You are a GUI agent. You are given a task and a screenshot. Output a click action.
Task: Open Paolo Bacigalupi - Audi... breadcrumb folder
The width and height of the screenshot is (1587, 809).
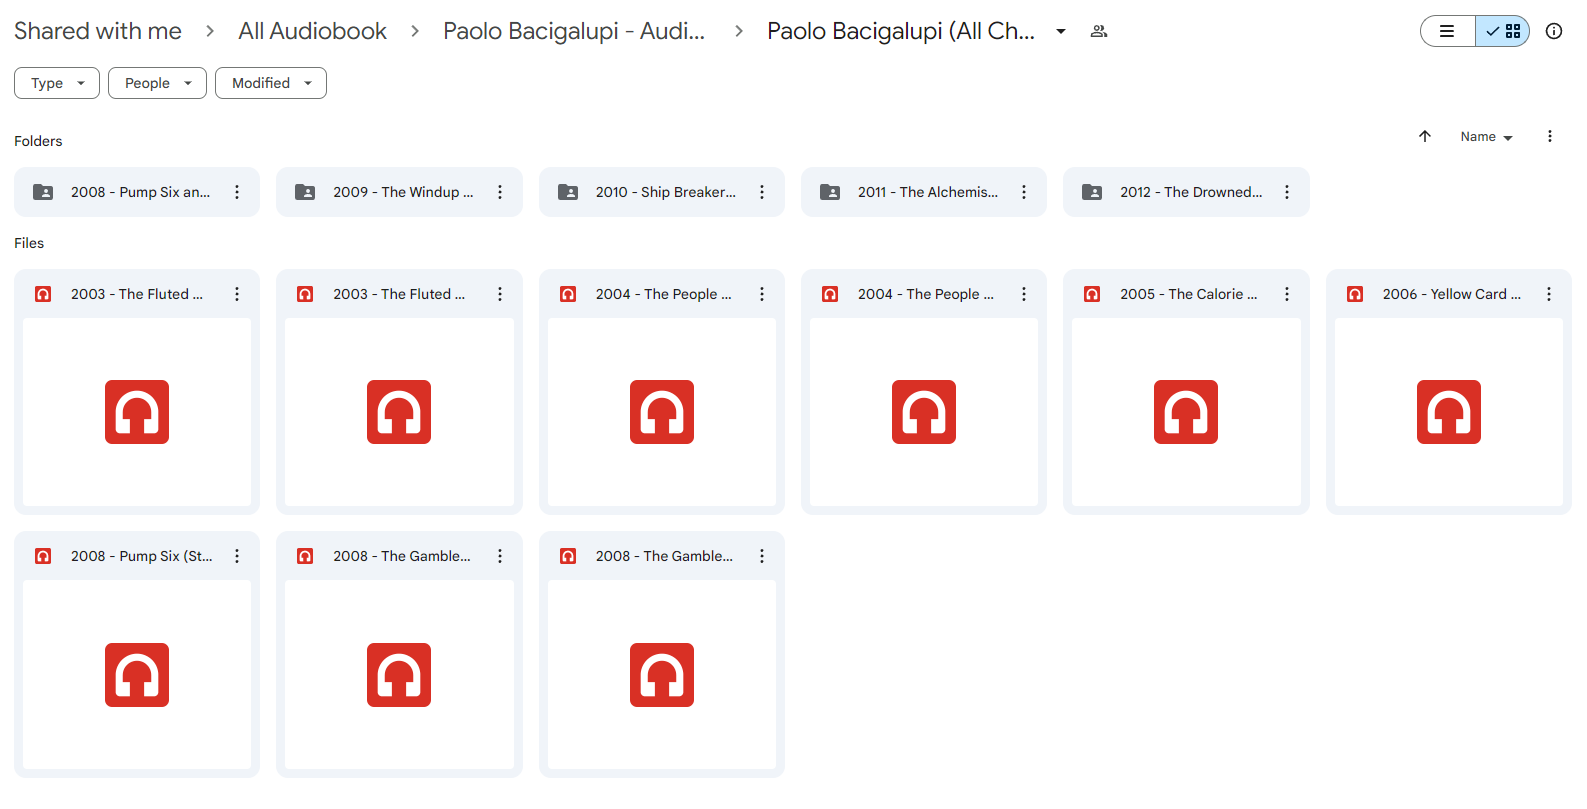click(574, 31)
